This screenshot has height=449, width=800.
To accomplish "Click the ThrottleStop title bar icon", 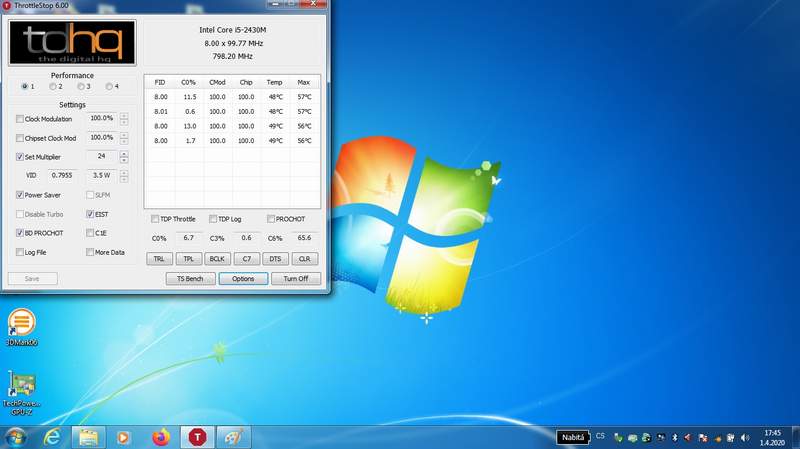I will 7,5.
